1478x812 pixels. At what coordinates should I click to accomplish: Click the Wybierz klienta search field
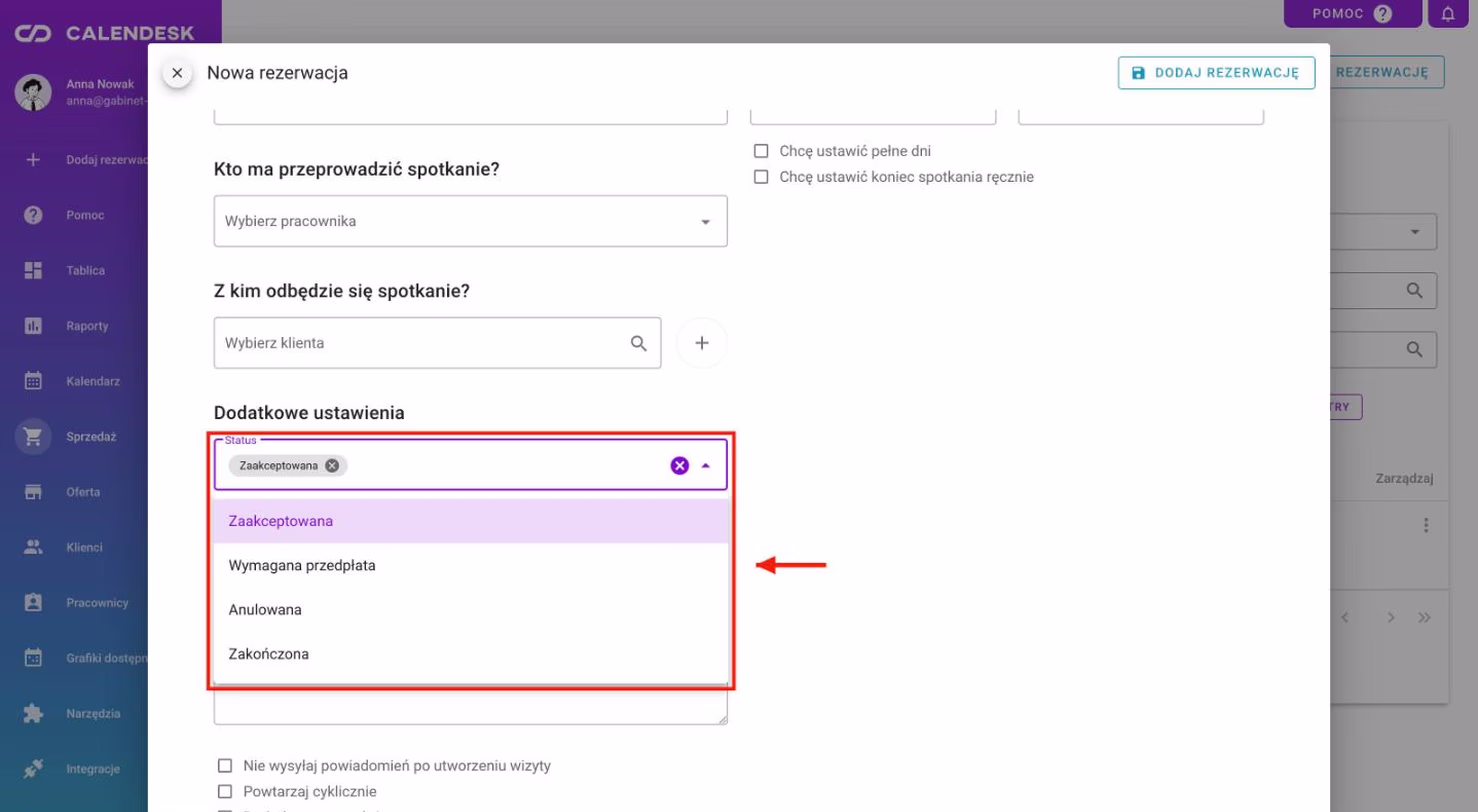(x=437, y=343)
